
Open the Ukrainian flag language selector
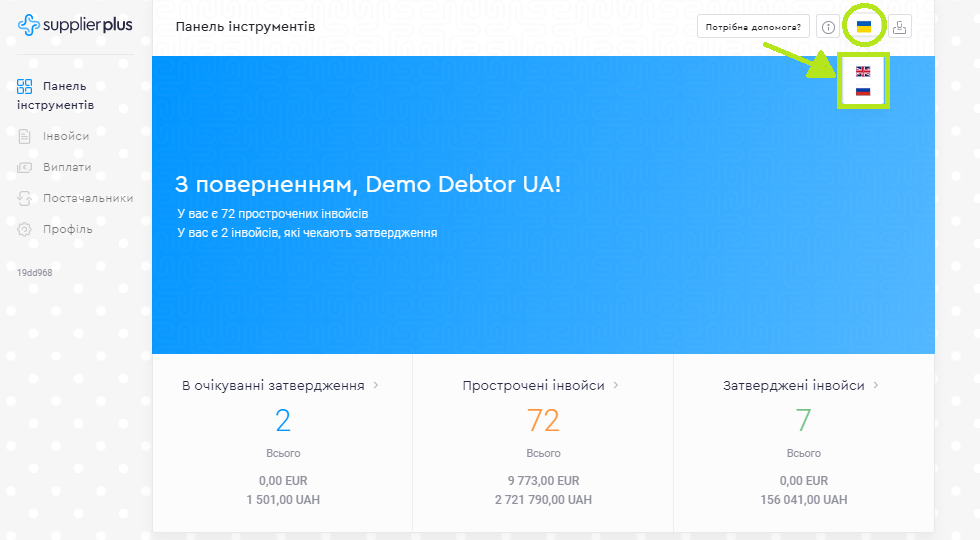[x=863, y=27]
